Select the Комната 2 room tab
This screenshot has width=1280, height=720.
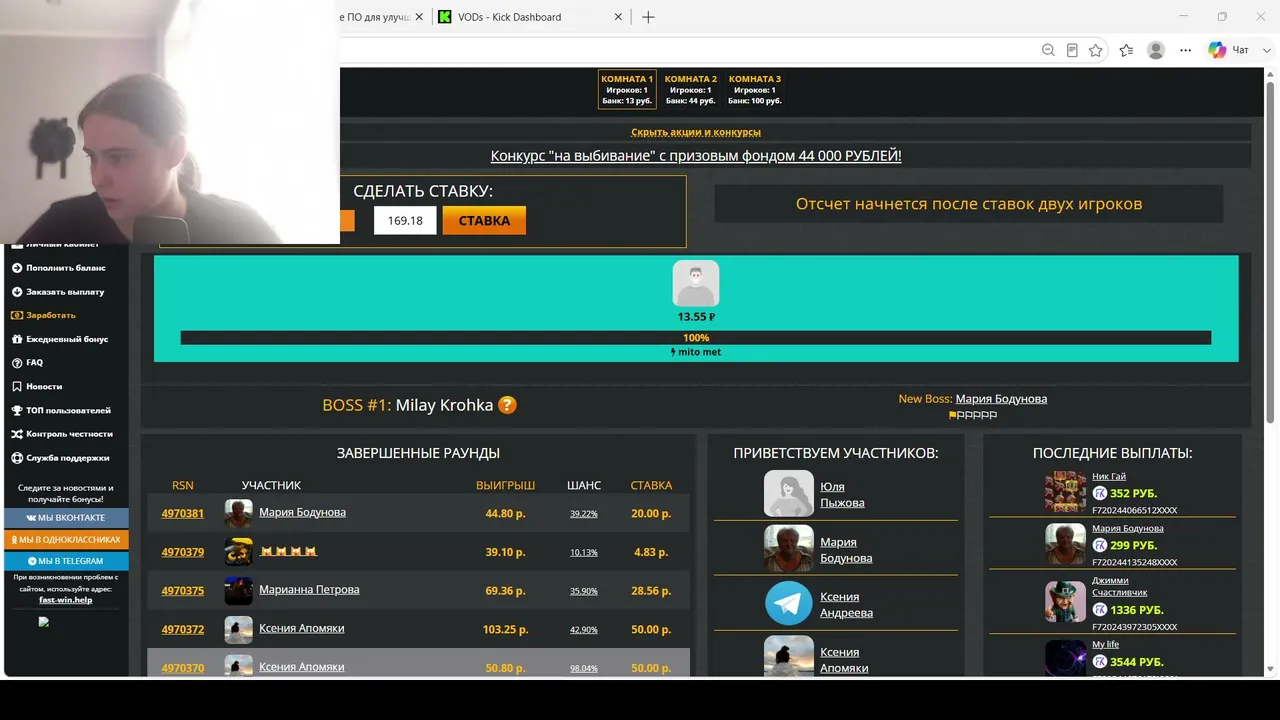(x=691, y=89)
